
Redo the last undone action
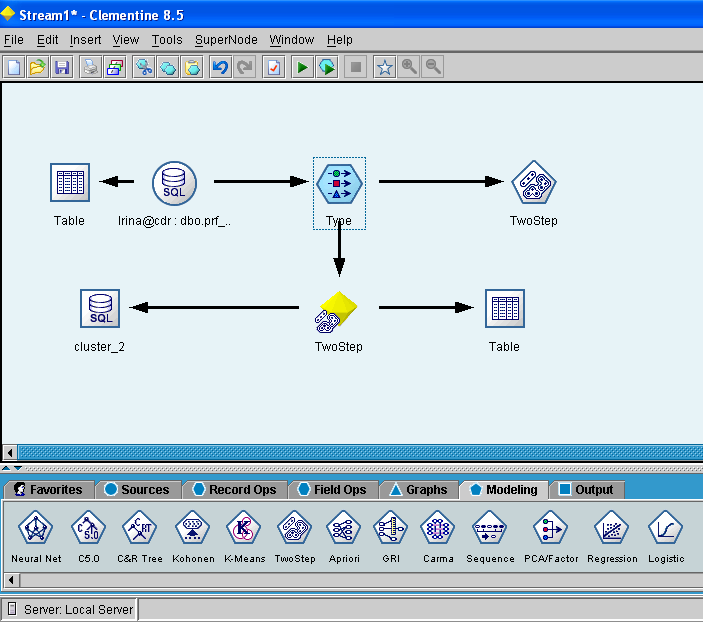tap(245, 67)
